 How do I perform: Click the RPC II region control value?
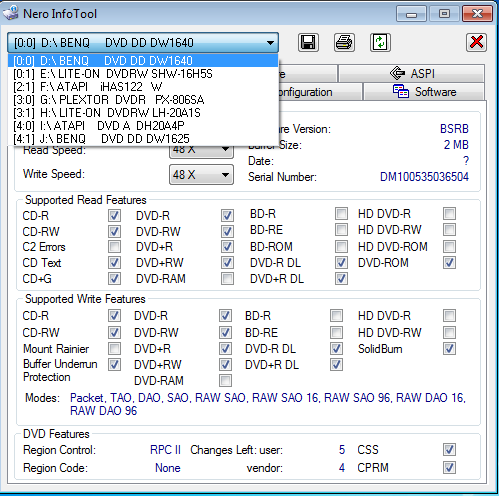pos(165,450)
